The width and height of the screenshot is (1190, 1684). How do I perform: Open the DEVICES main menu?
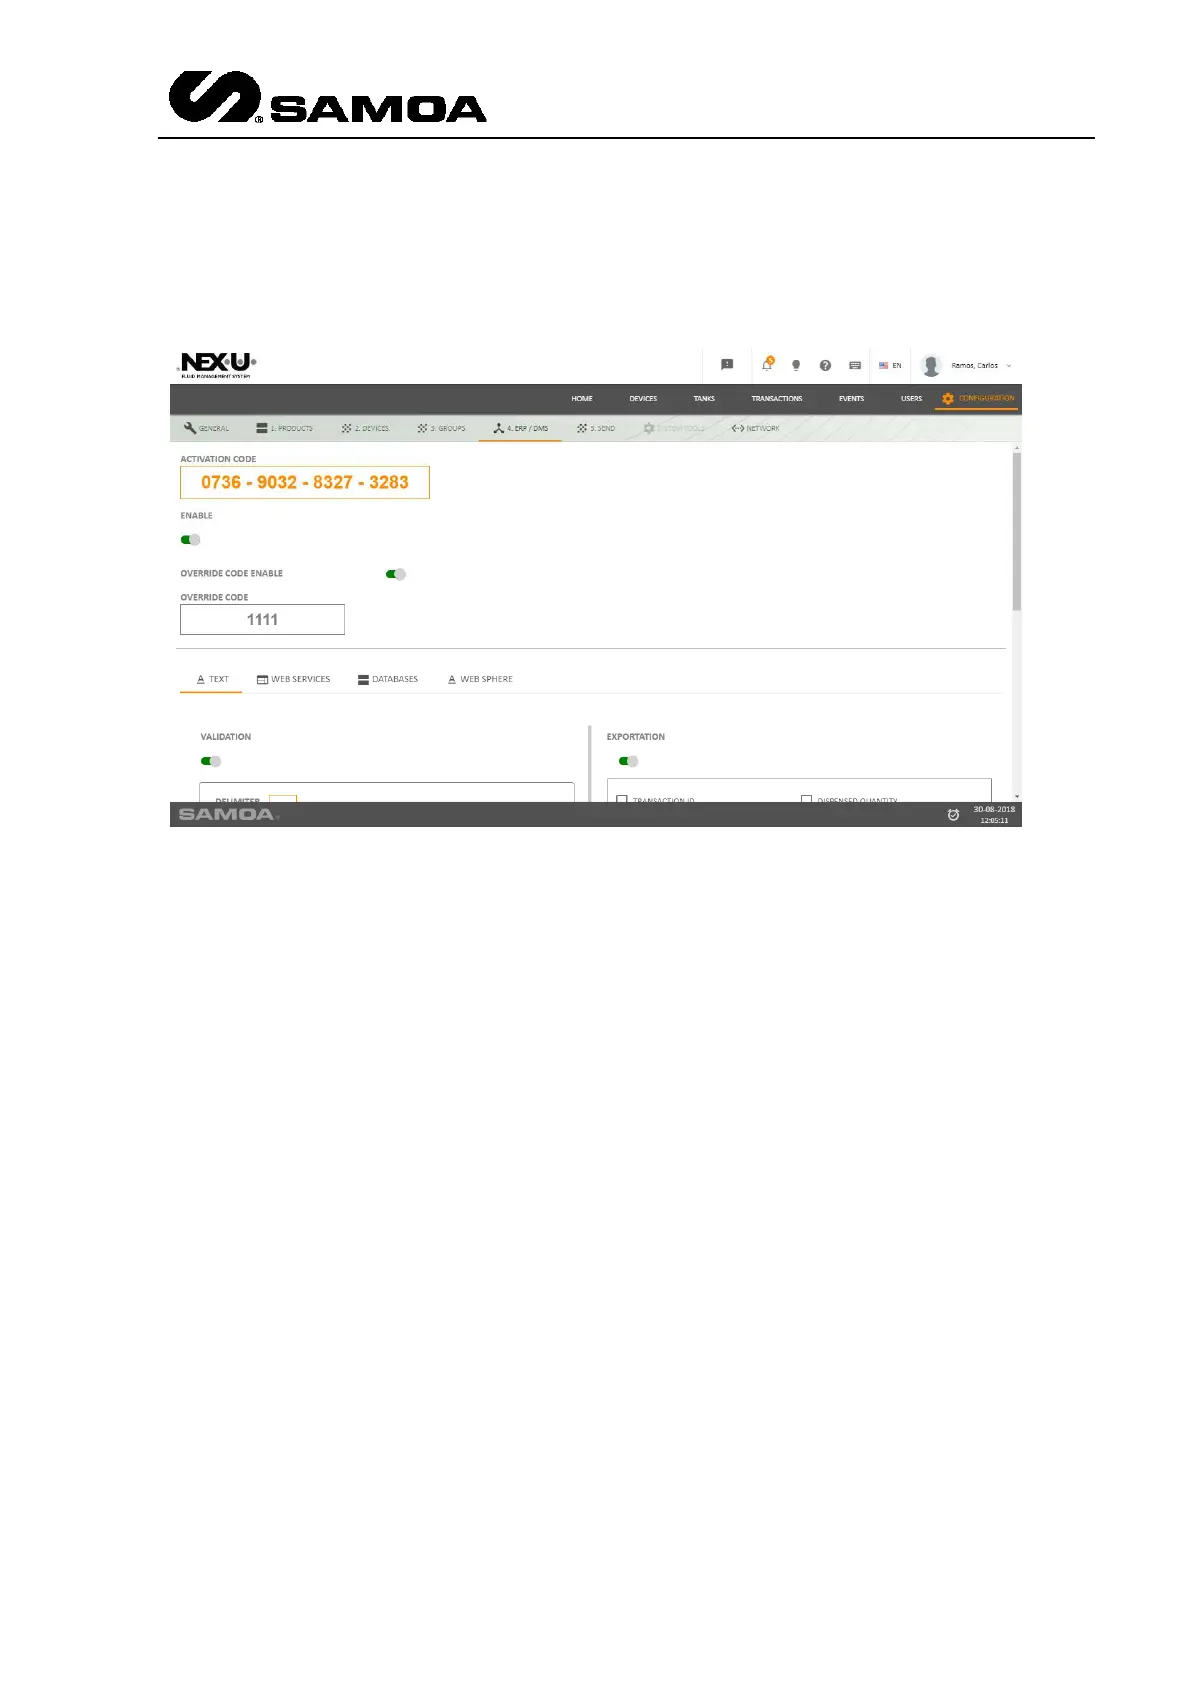click(x=643, y=398)
